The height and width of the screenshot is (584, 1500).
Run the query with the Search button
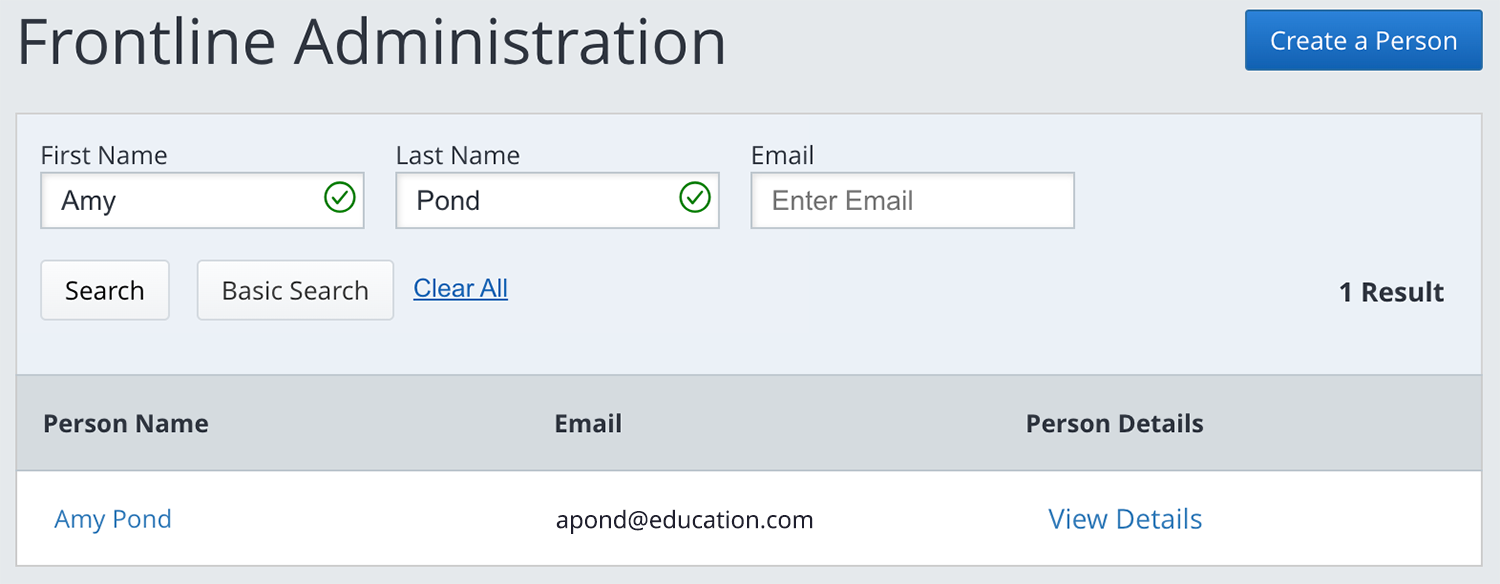pyautogui.click(x=105, y=291)
